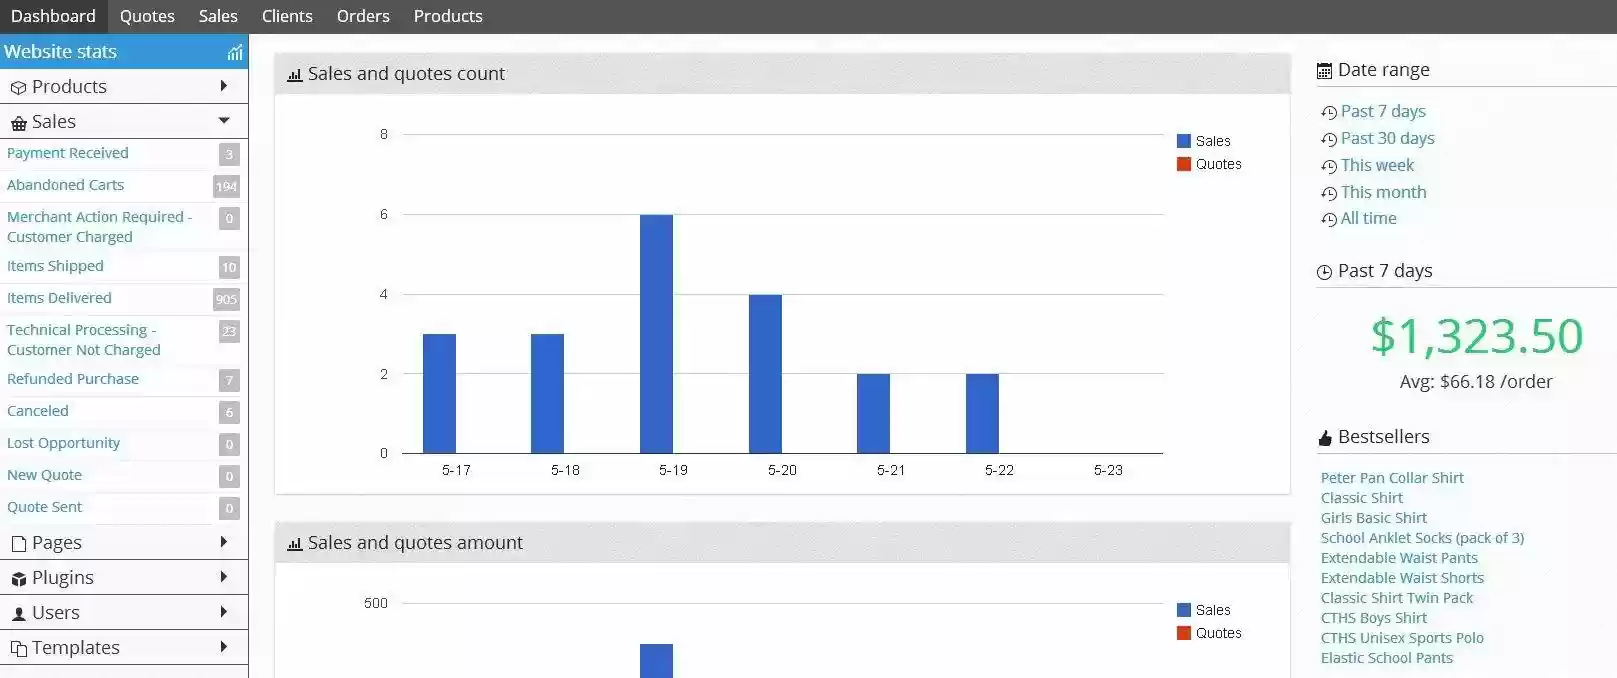Click the Products box icon in sidebar
This screenshot has height=678, width=1617.
click(18, 88)
